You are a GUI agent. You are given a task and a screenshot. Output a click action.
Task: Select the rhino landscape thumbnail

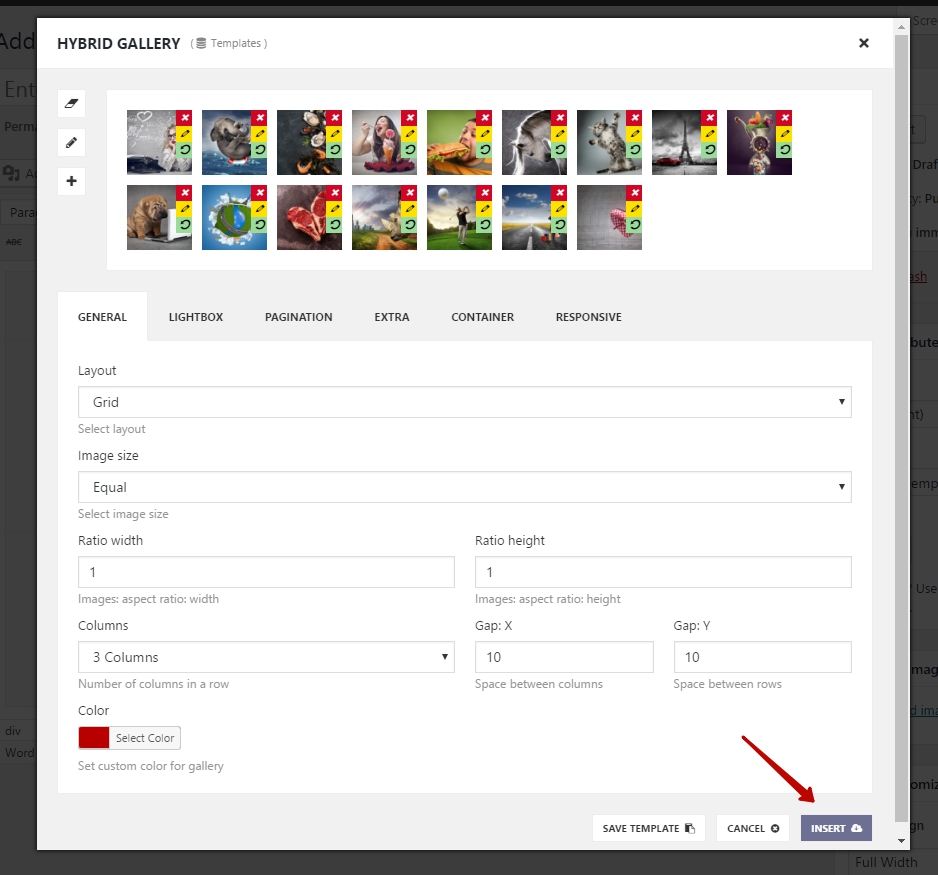point(384,217)
